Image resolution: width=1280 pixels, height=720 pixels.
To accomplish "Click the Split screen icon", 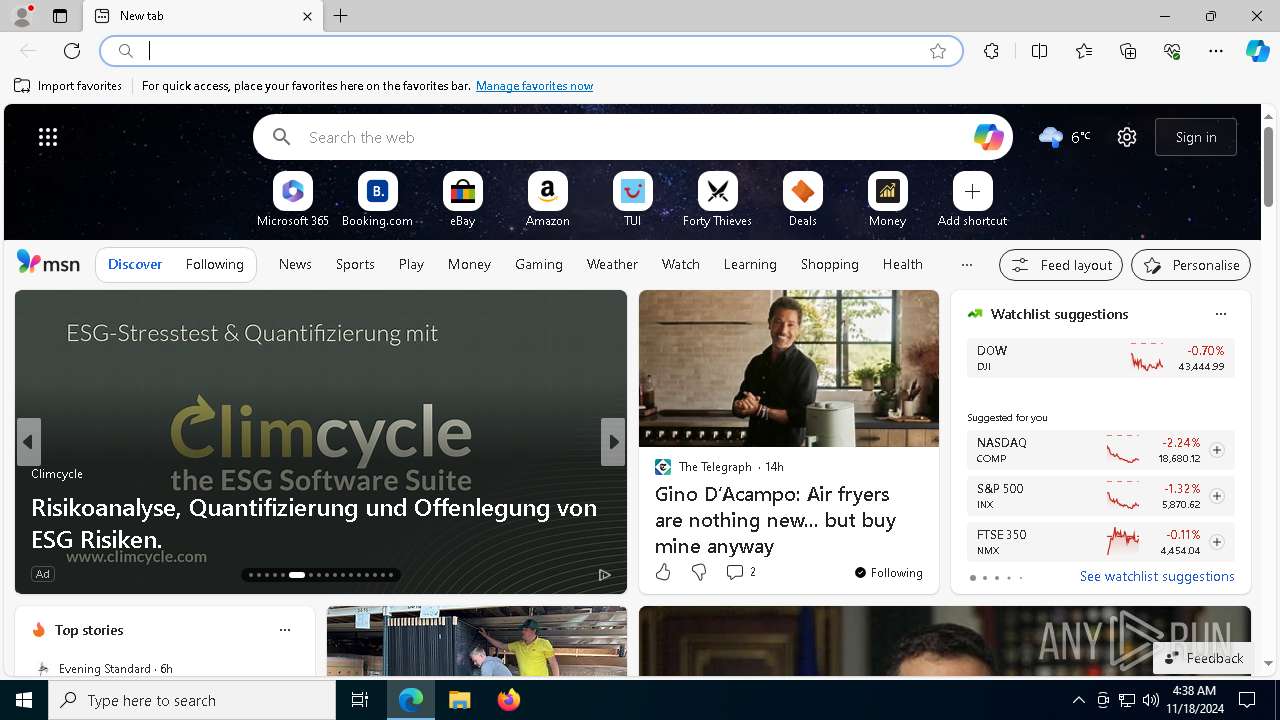I will [x=1039, y=51].
